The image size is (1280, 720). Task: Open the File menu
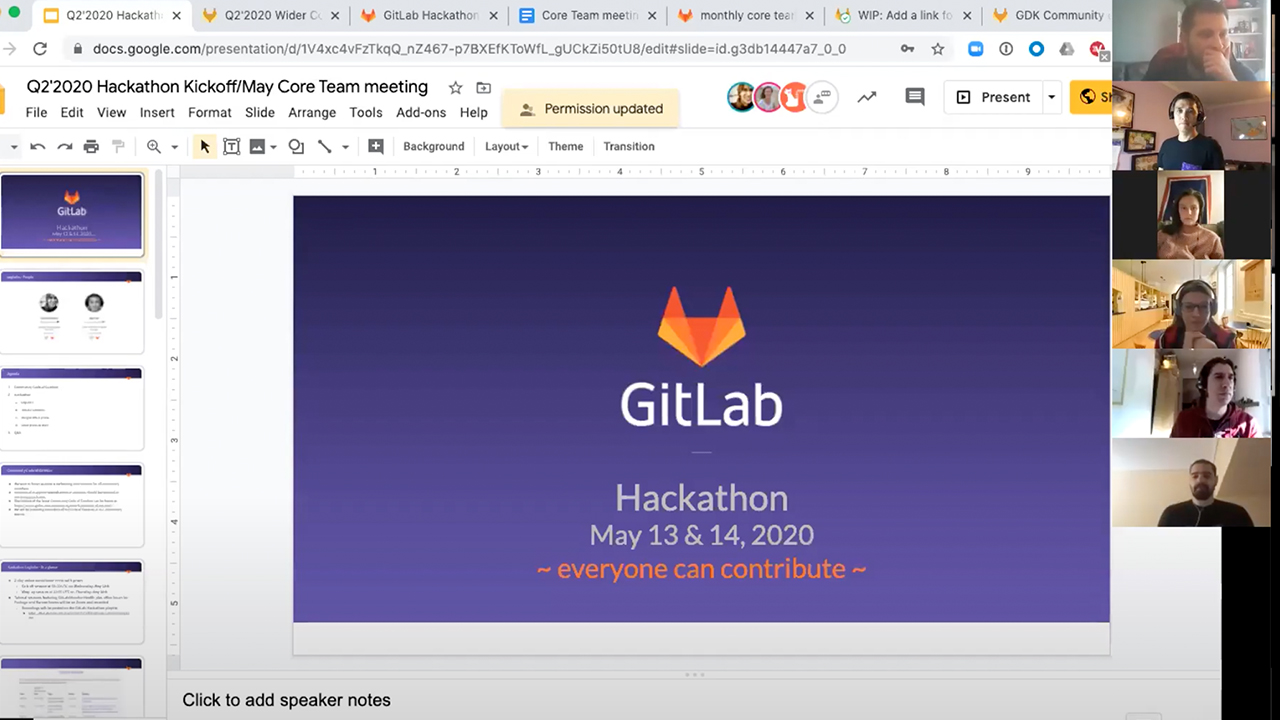[x=36, y=112]
